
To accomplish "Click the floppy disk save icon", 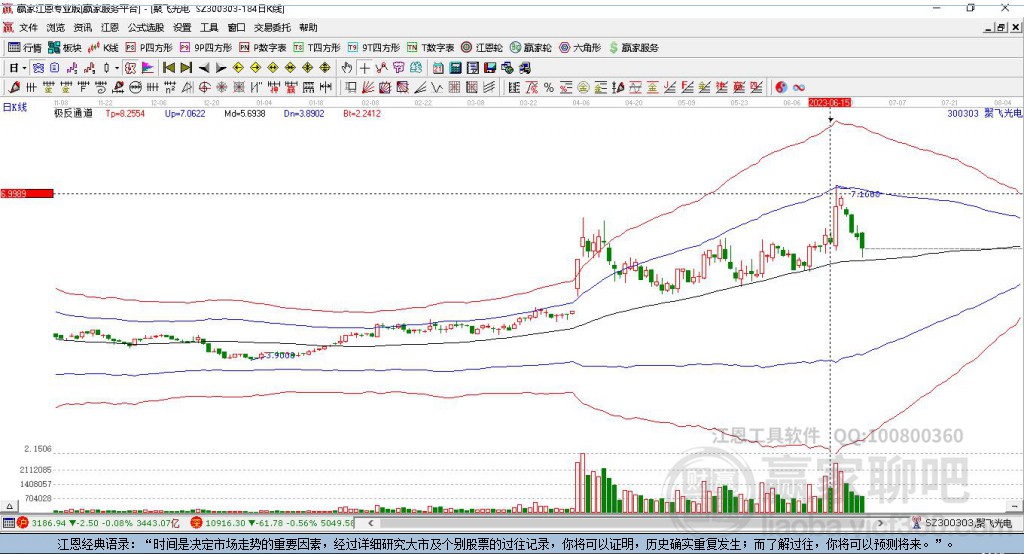I will [x=490, y=68].
